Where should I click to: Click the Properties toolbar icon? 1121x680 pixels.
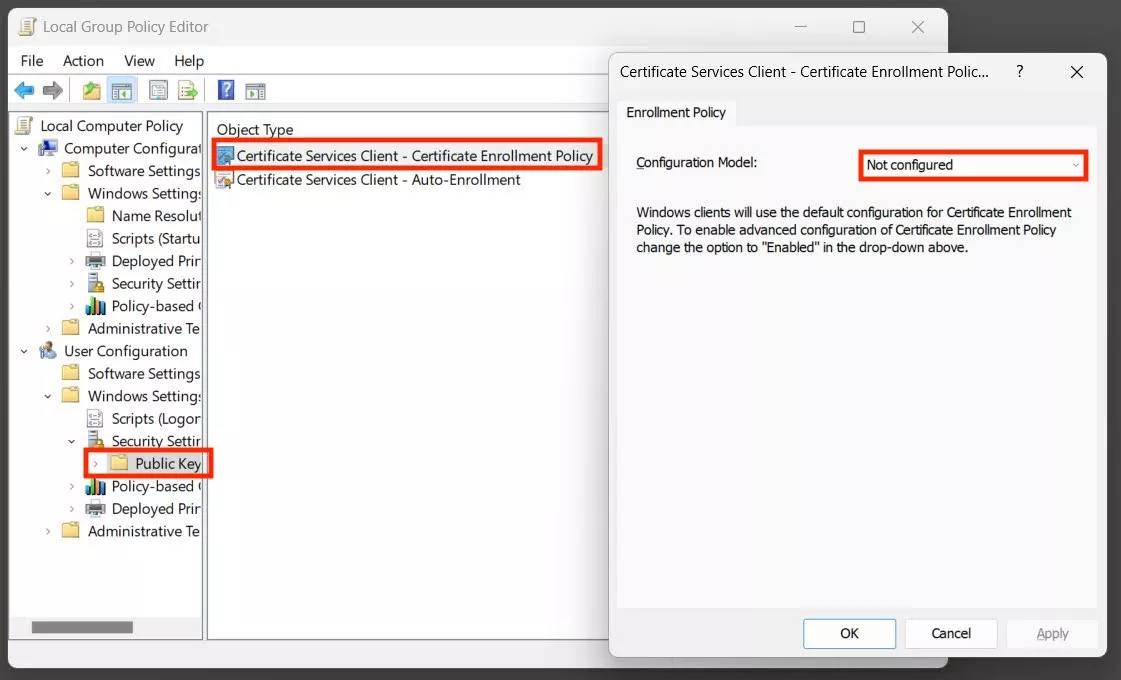(x=158, y=91)
